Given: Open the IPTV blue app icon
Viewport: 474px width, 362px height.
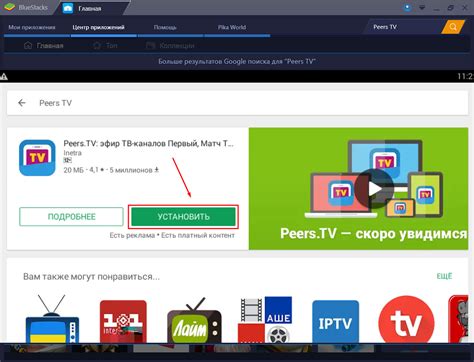Looking at the screenshot, I should click(x=336, y=321).
